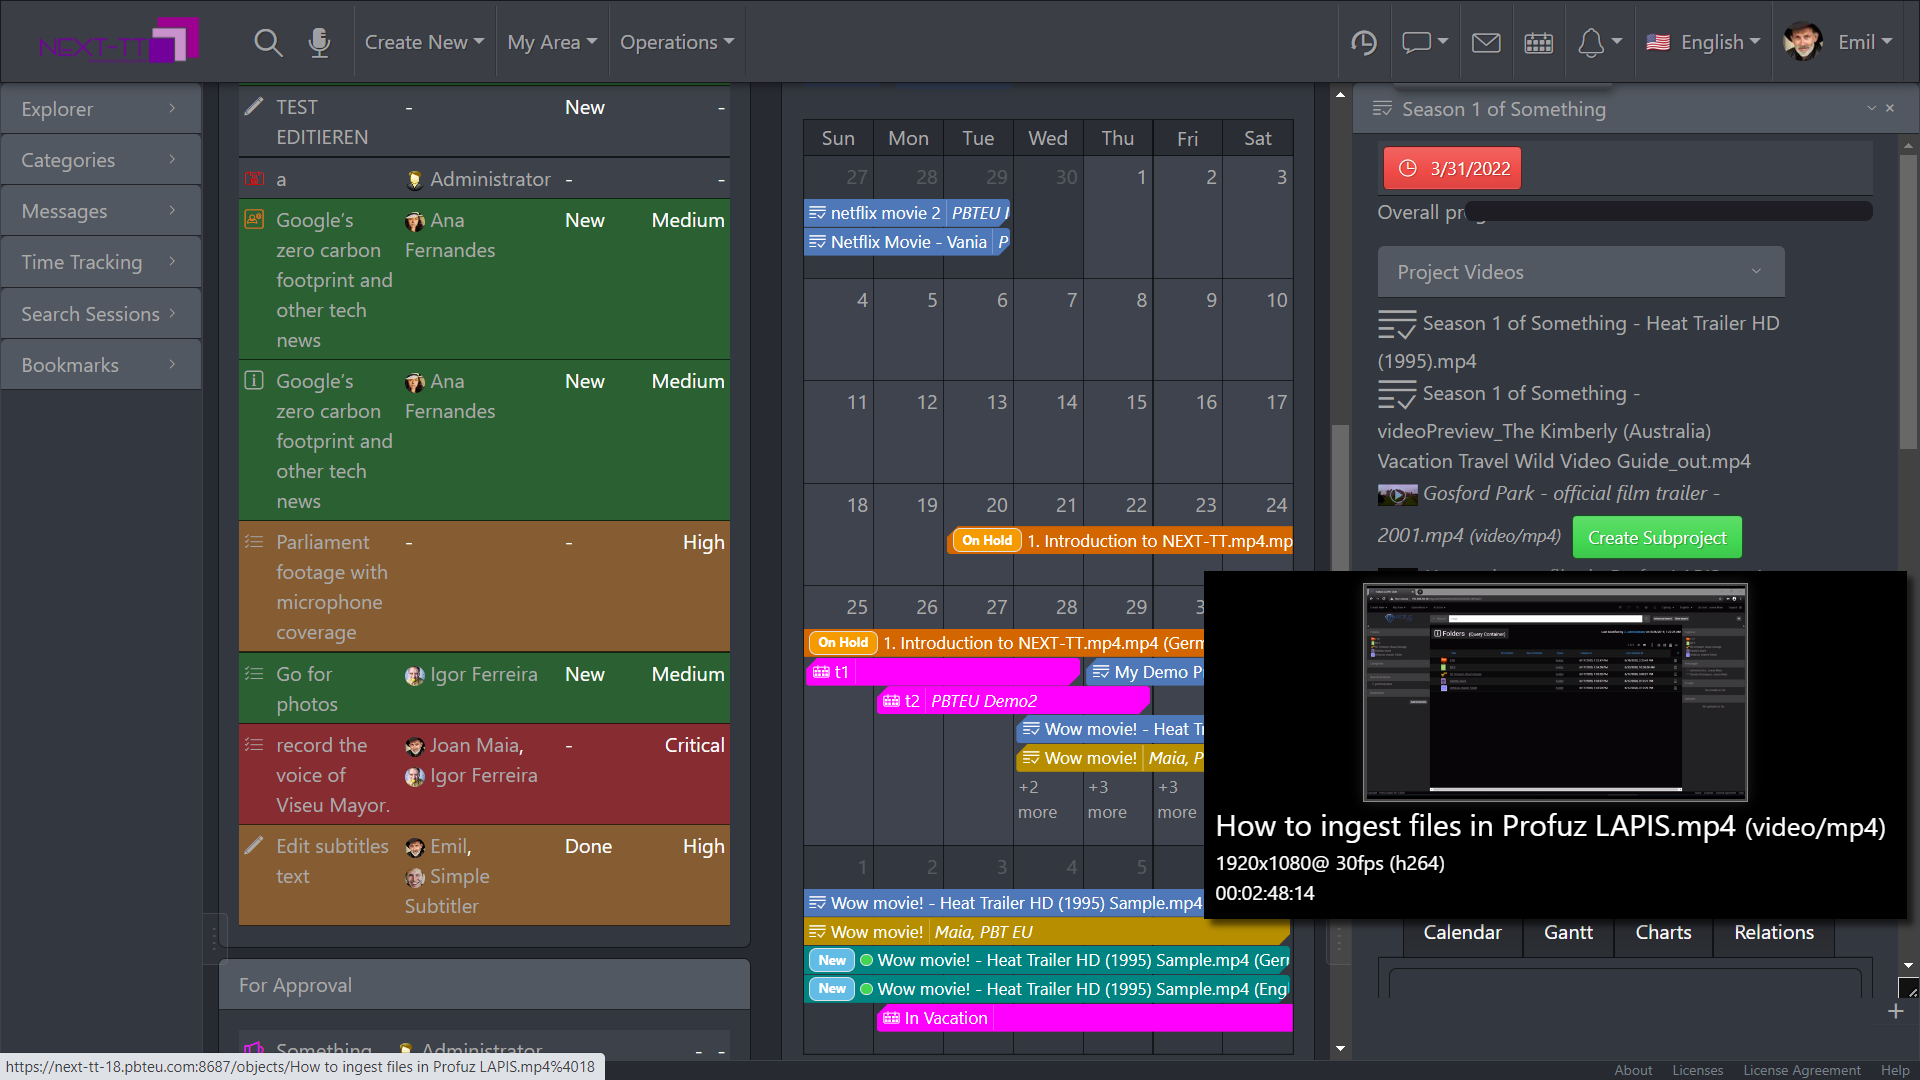The image size is (1920, 1080).
Task: Open notifications via the bell icon
Action: tap(1592, 42)
